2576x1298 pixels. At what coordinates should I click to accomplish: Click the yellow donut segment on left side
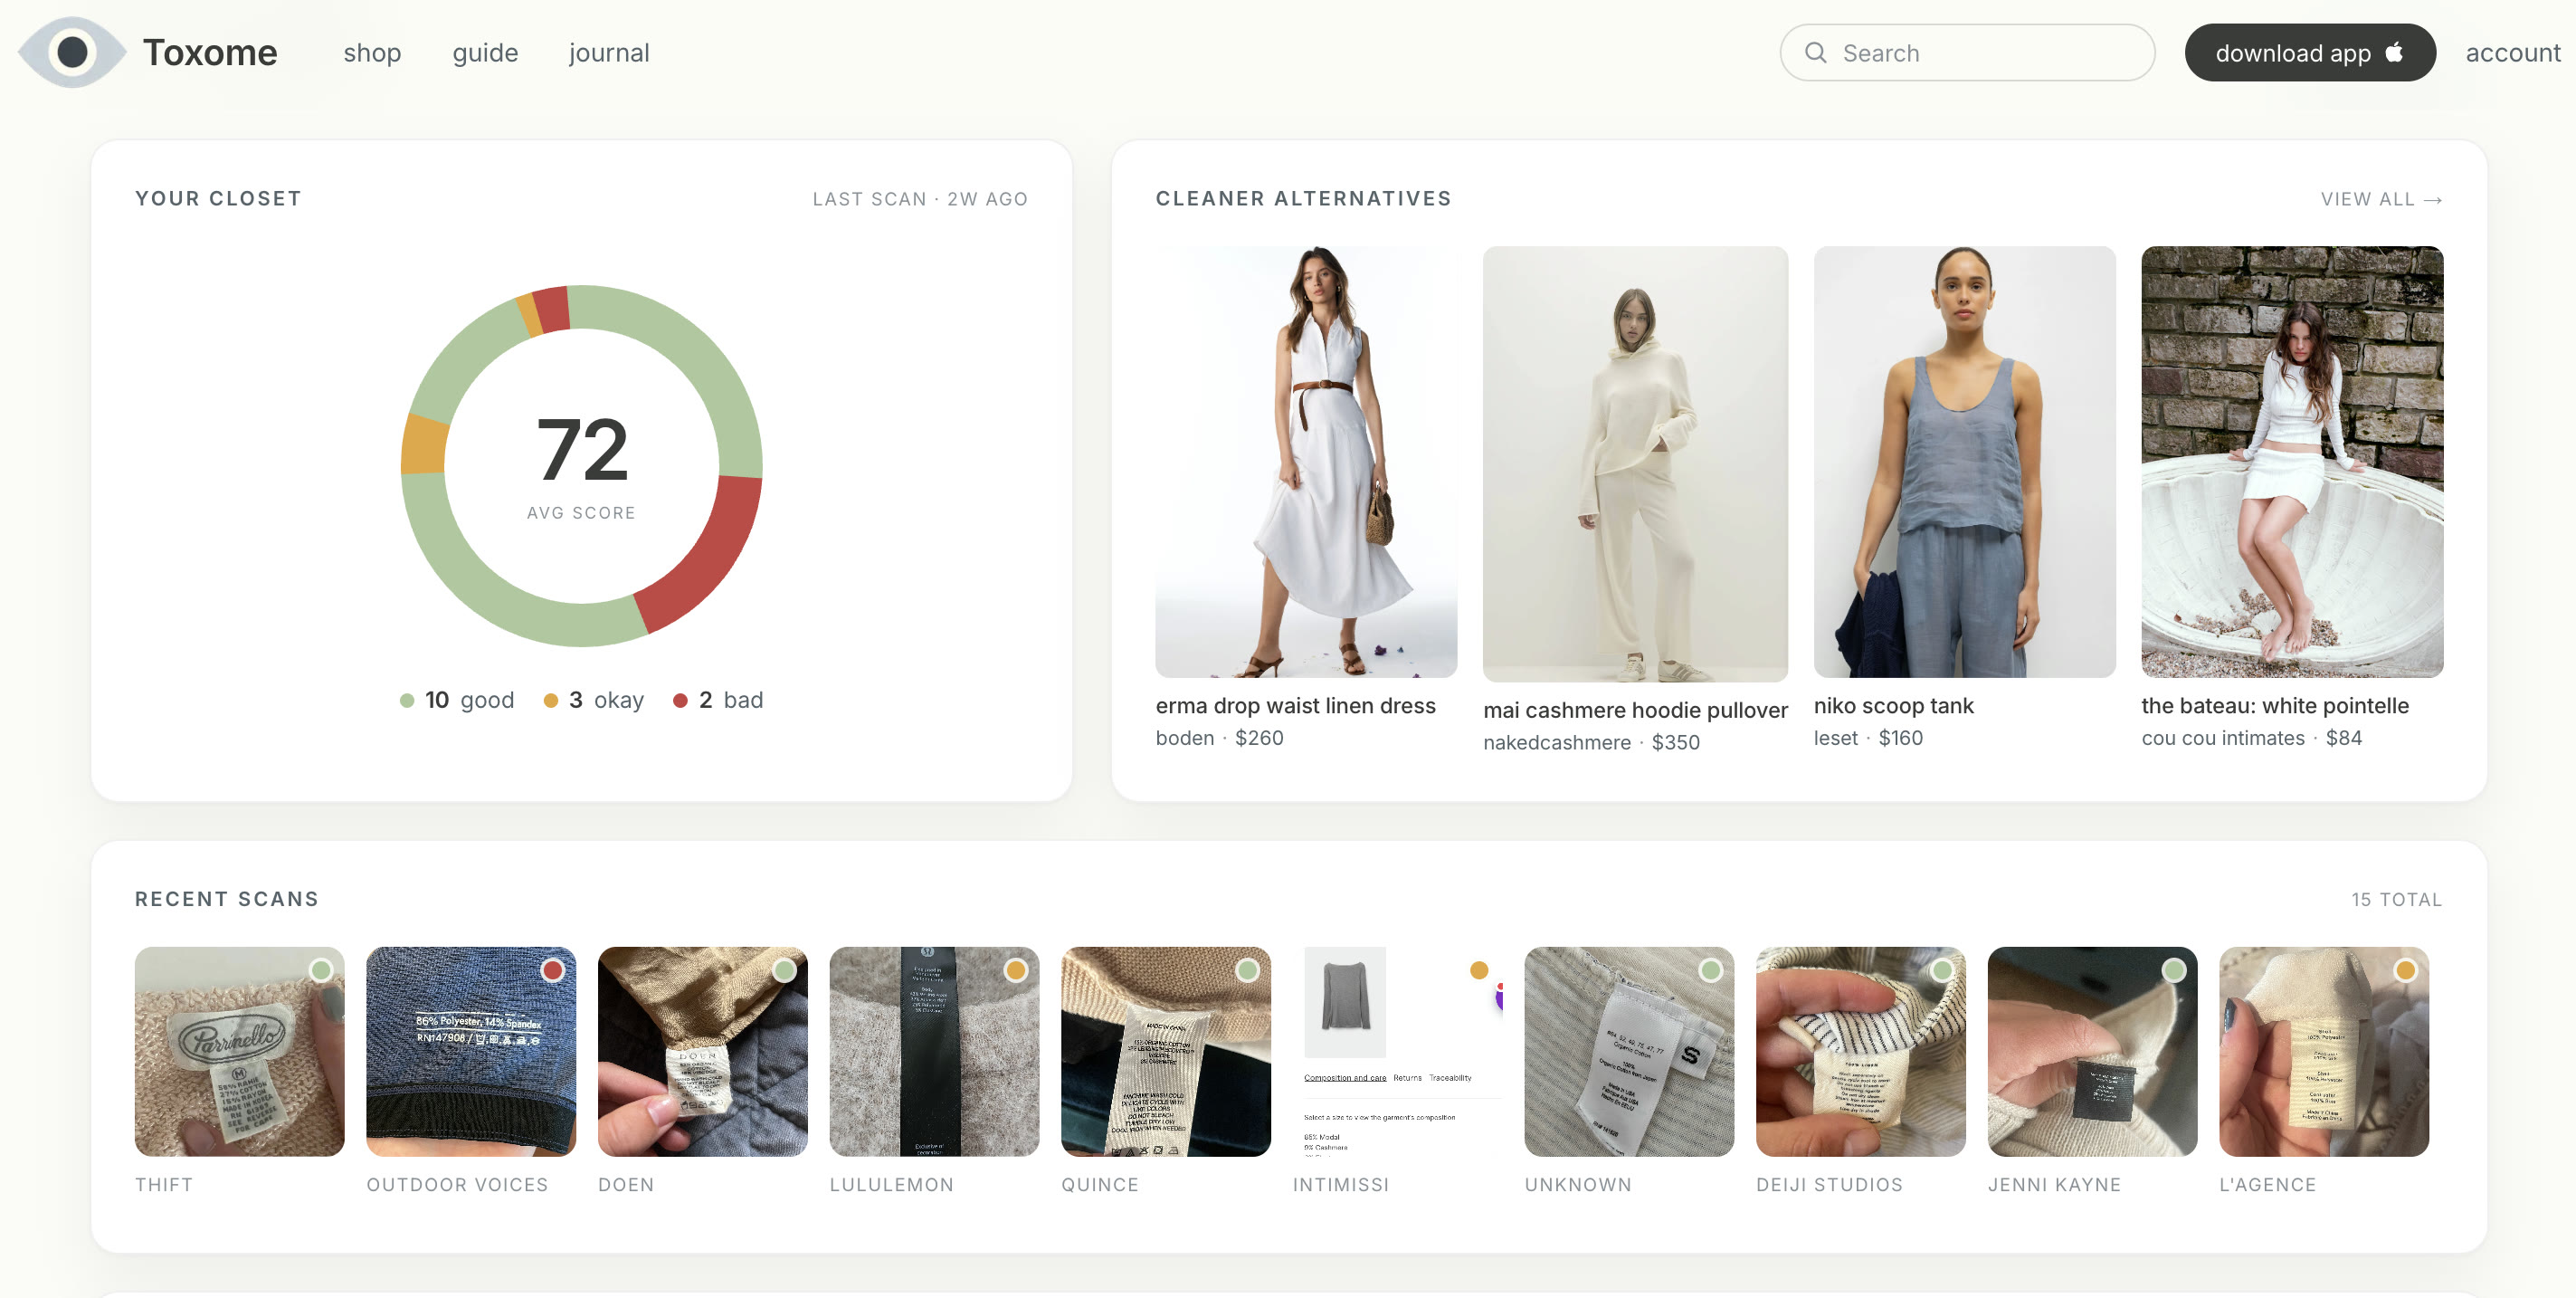click(x=424, y=446)
